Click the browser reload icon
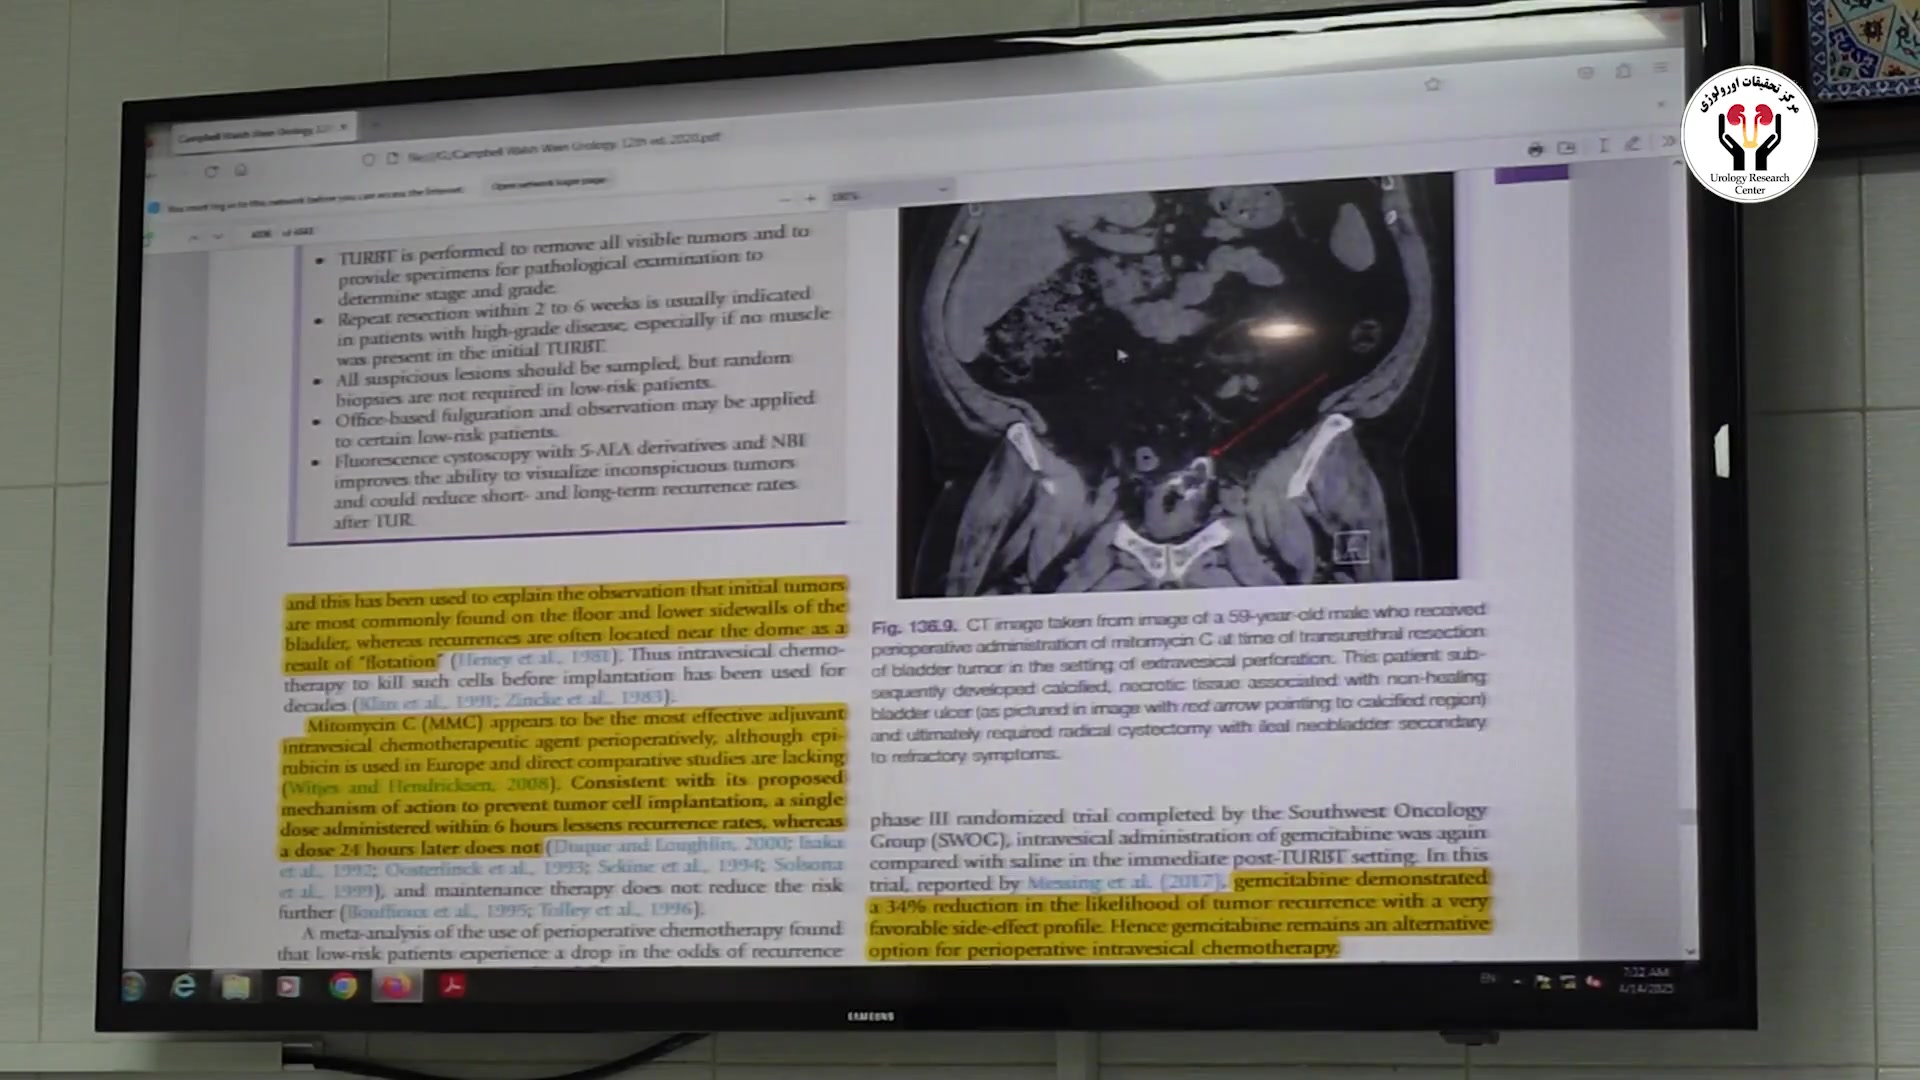The height and width of the screenshot is (1080, 1920). [211, 172]
